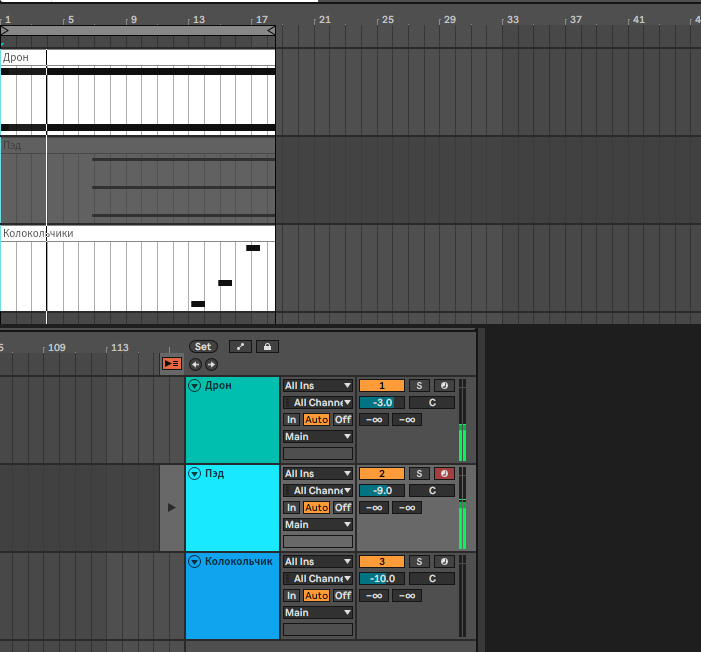This screenshot has height=652, width=701.
Task: Open Пэд track All Ins dropdown
Action: (318, 474)
